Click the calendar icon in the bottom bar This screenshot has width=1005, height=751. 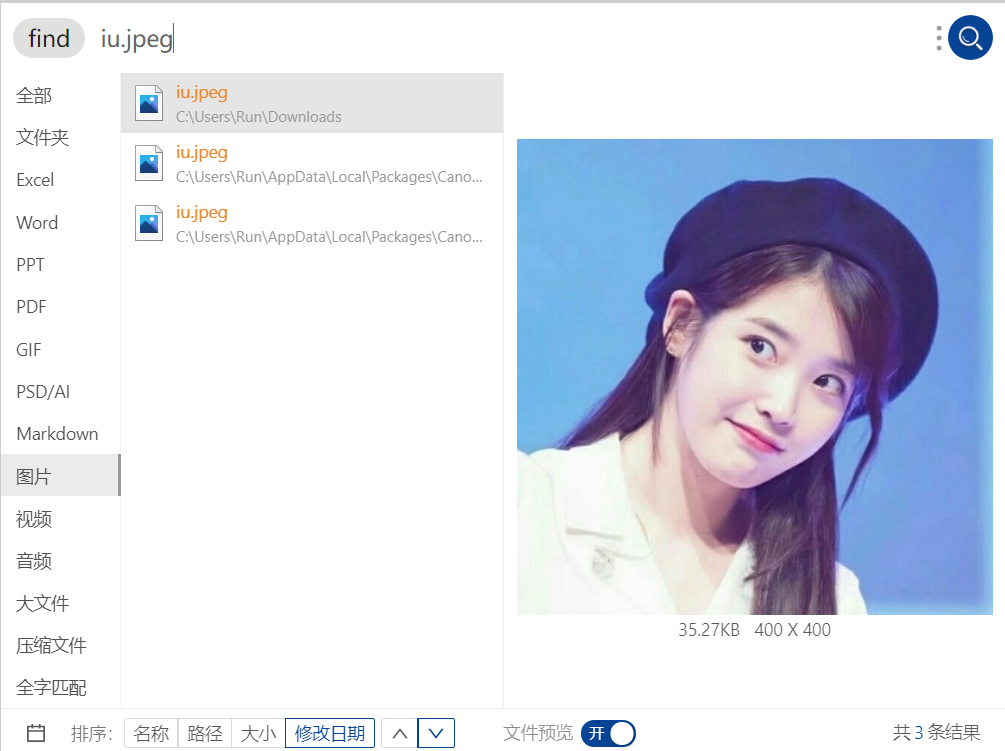(x=35, y=733)
